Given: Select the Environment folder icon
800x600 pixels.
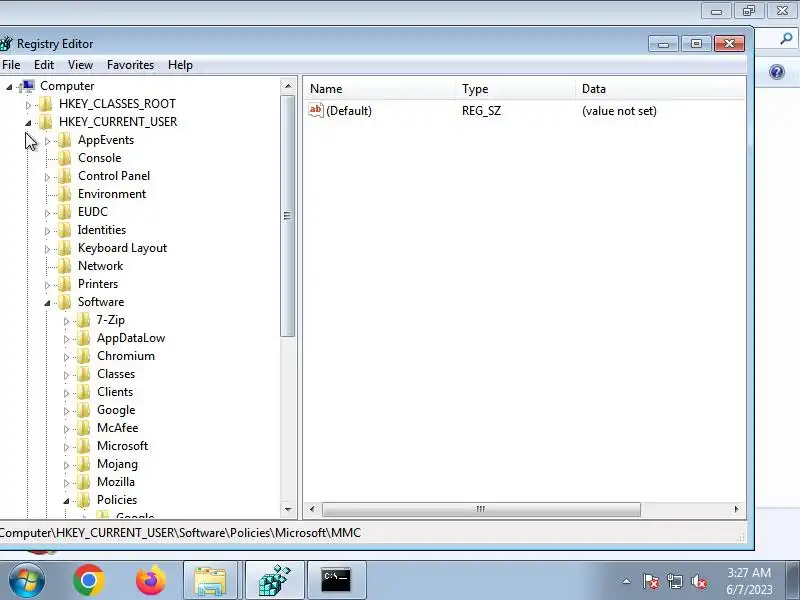Looking at the screenshot, I should (64, 194).
